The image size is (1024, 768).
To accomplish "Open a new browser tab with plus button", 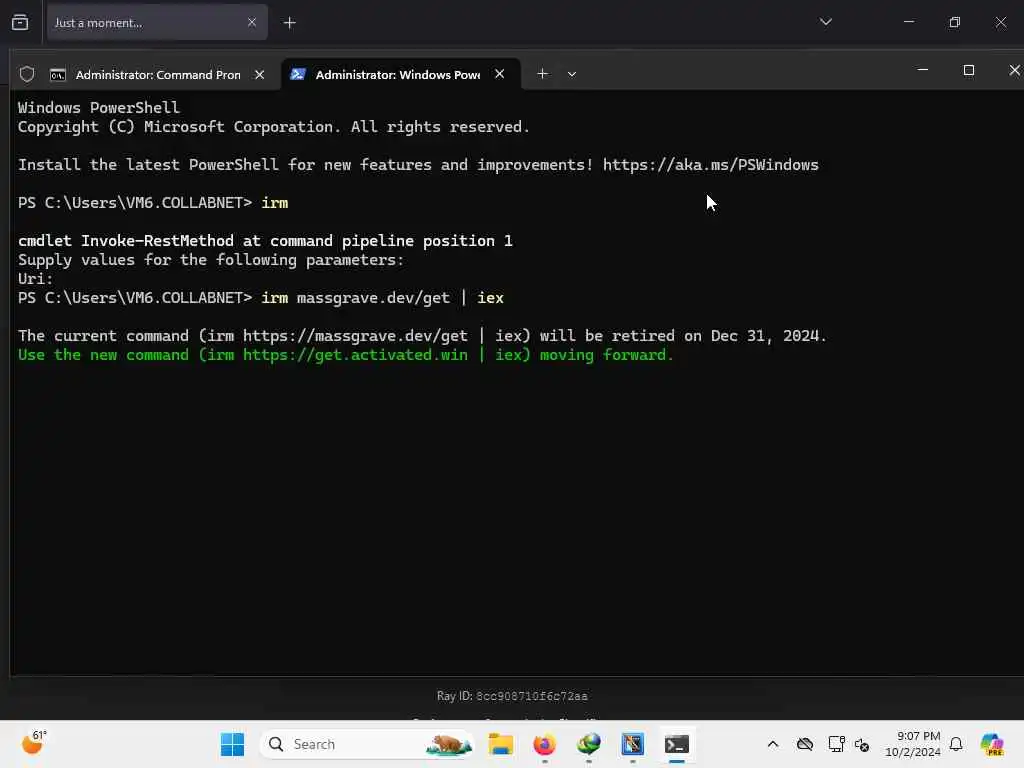I will point(289,23).
